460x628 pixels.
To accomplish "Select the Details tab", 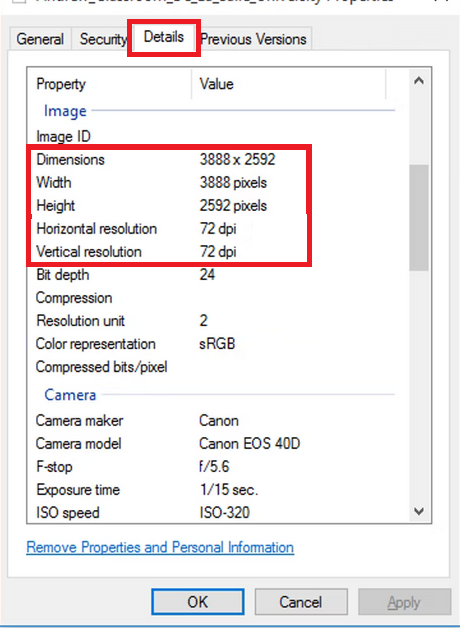I will coord(164,37).
